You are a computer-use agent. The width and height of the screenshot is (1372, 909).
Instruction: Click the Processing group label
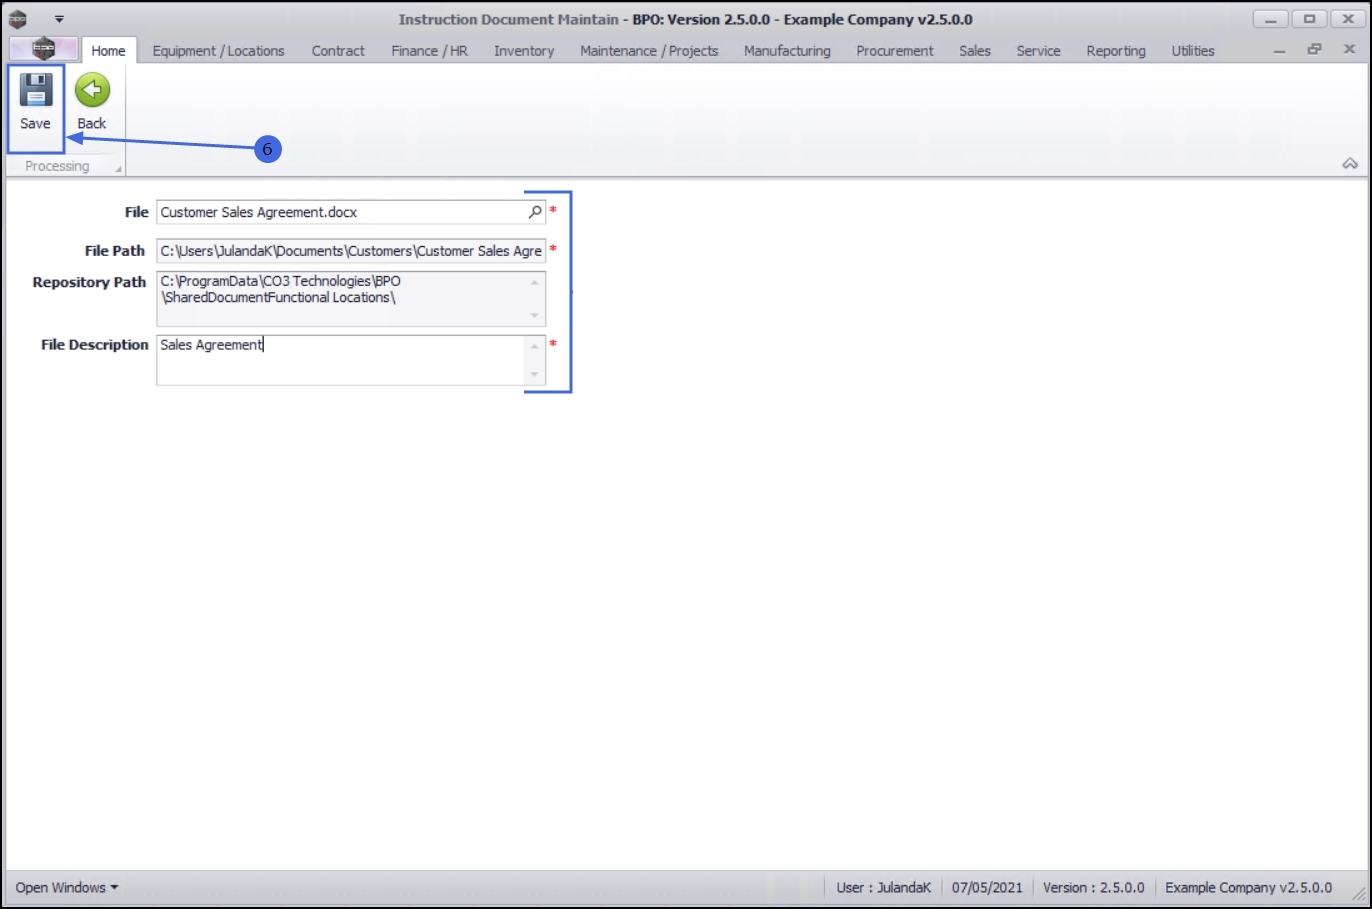(x=57, y=166)
